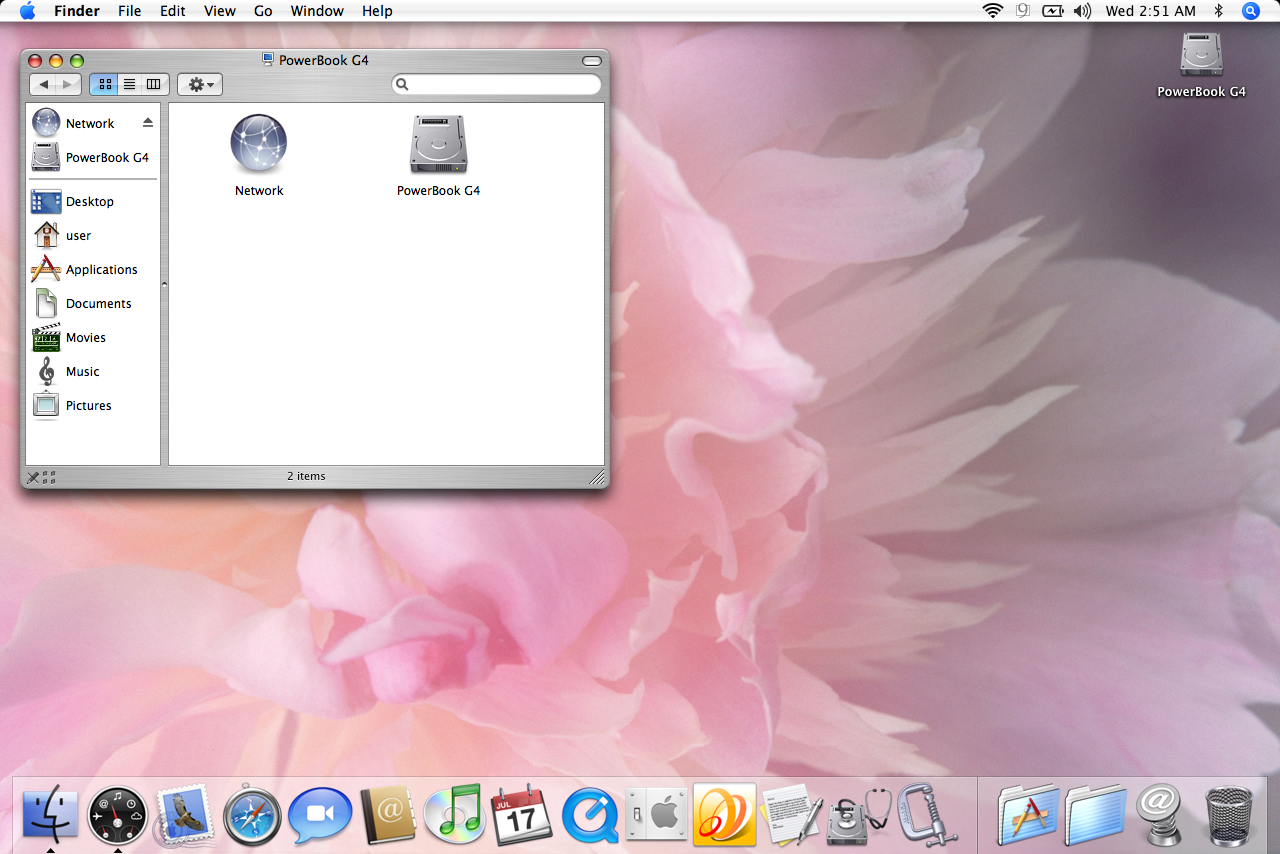Open the Bluetooth status menu

pyautogui.click(x=1219, y=11)
